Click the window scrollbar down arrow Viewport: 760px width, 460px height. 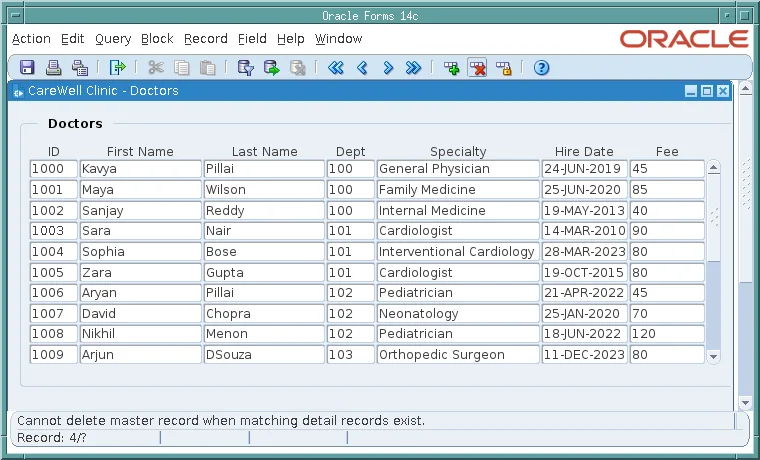tap(745, 402)
